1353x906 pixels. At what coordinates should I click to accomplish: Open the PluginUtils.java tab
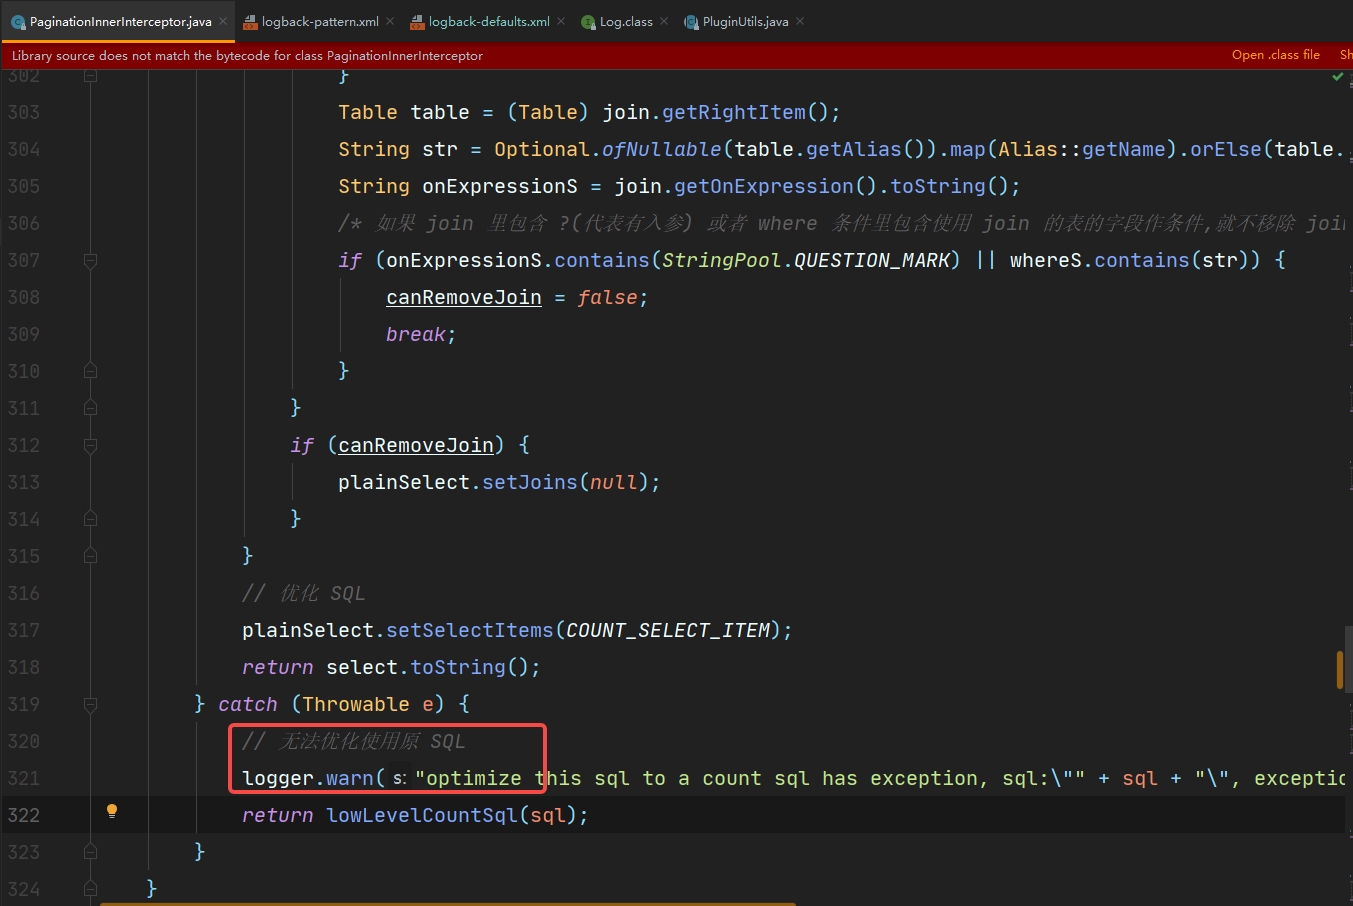(745, 21)
